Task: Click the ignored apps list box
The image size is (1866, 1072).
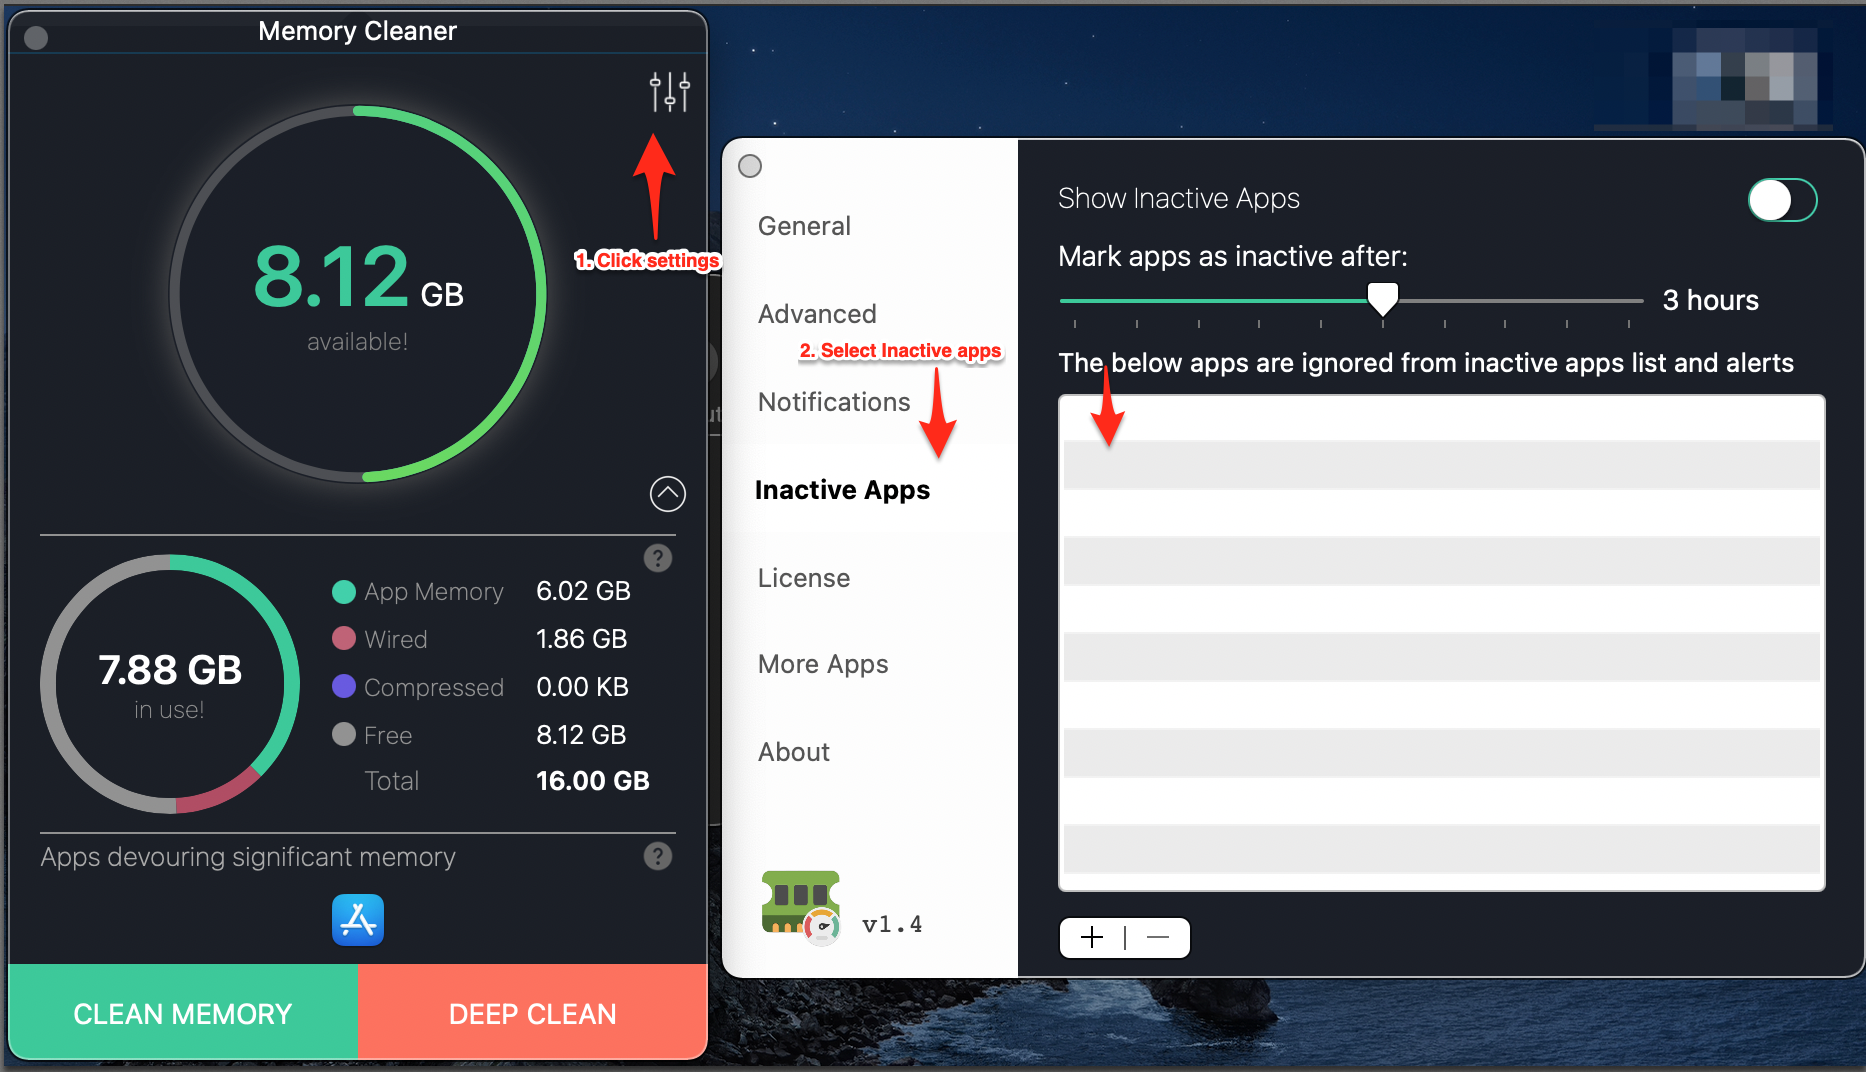Action: coord(1442,642)
